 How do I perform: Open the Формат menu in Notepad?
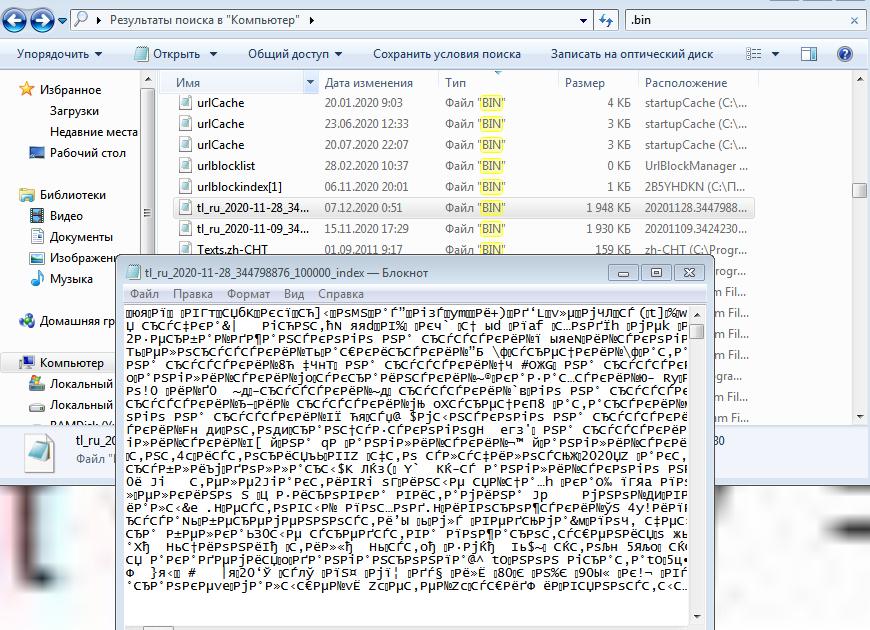tap(247, 294)
